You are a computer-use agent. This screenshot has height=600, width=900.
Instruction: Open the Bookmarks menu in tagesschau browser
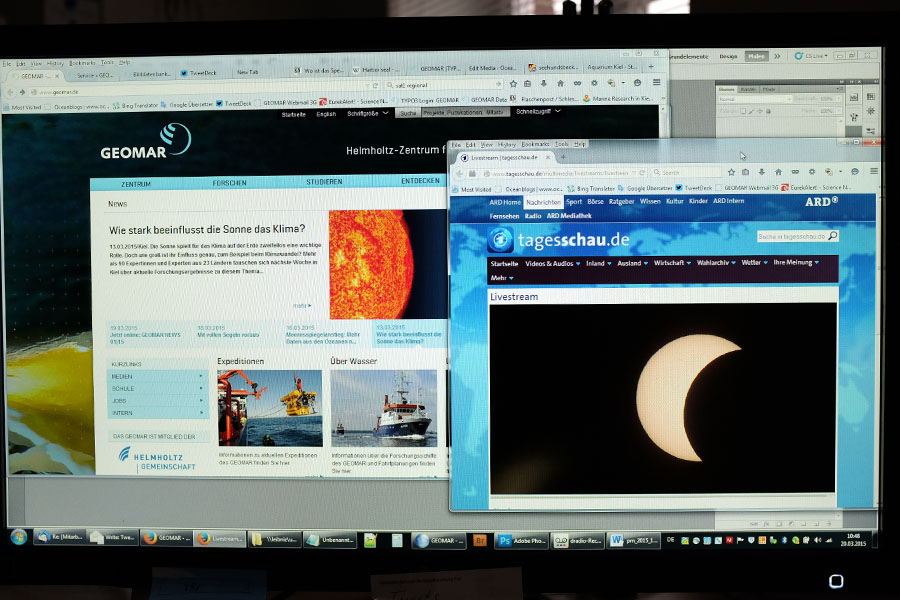click(536, 144)
